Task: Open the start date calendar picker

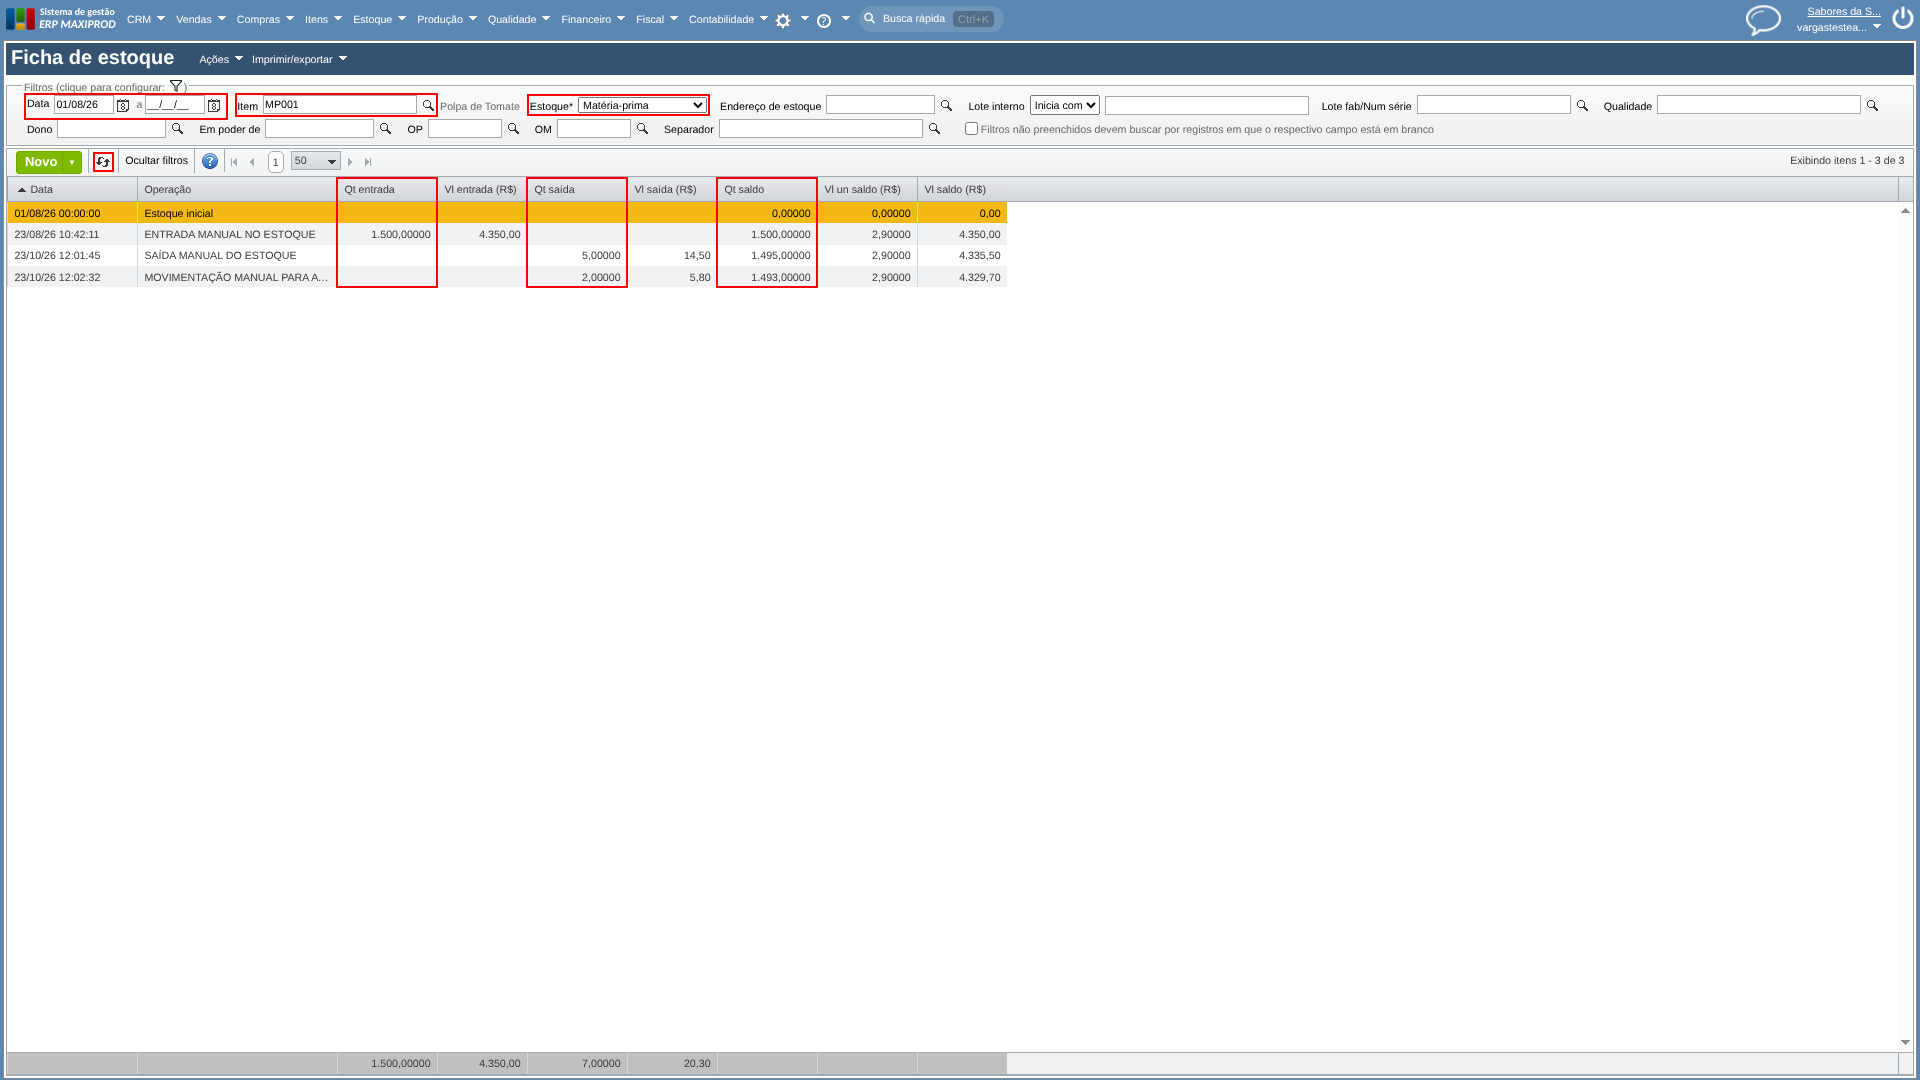Action: [123, 105]
